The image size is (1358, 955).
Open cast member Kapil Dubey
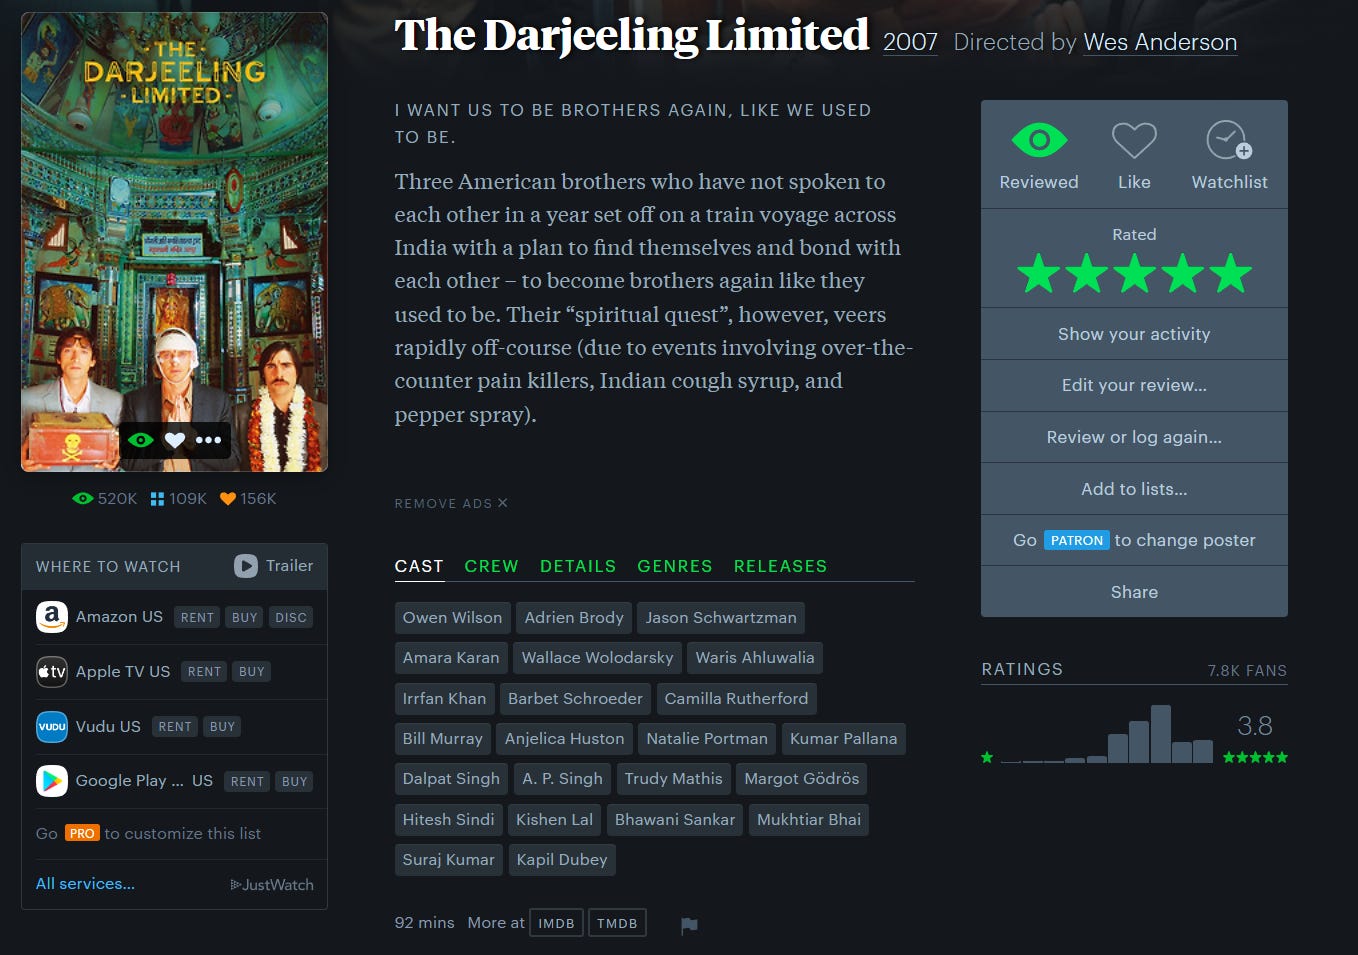(562, 860)
